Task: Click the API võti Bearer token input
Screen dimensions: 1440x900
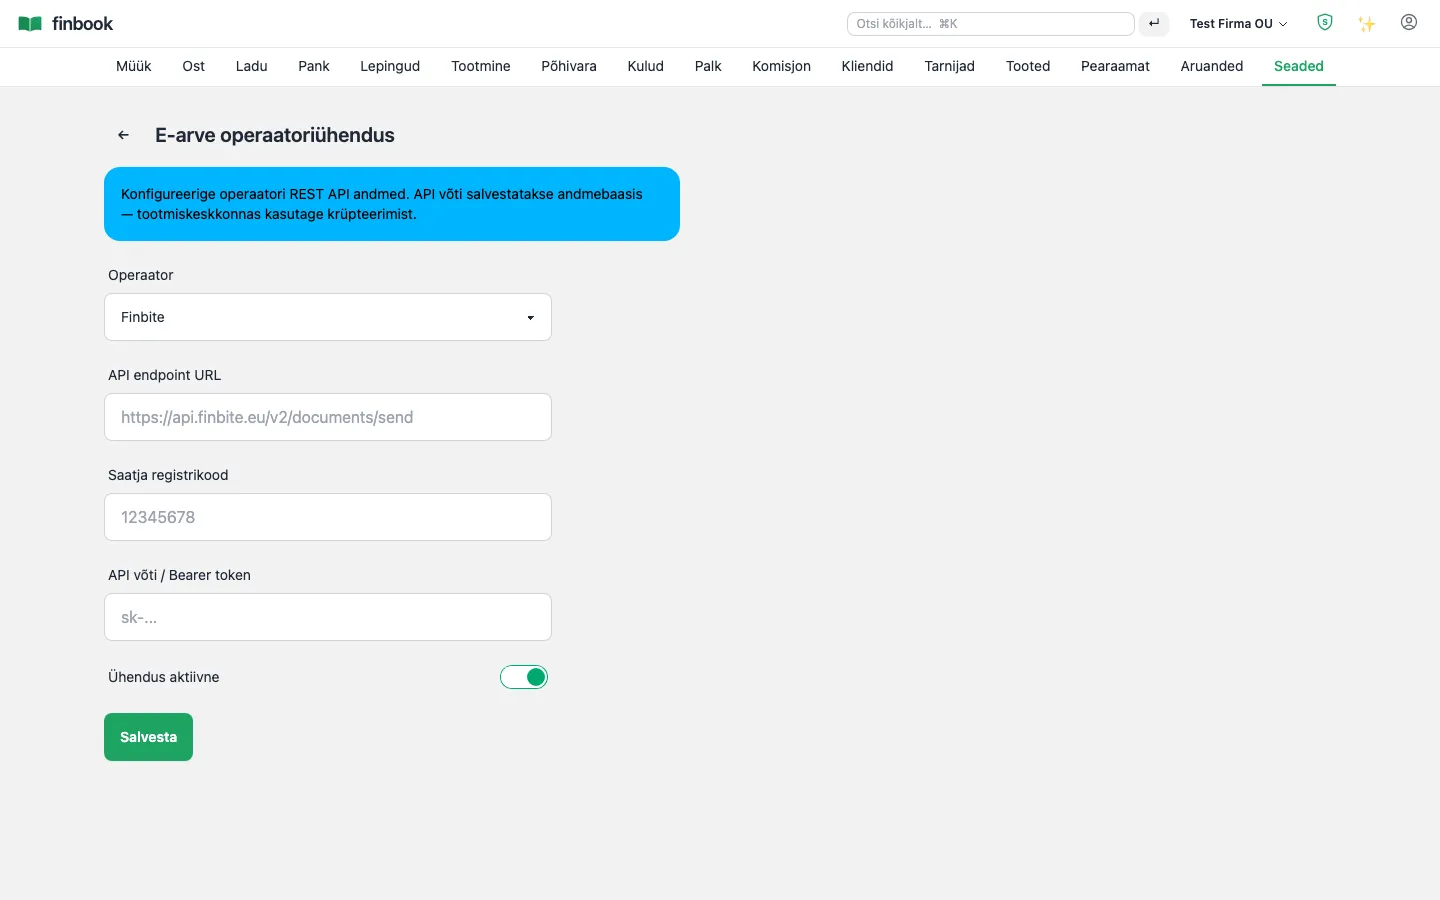Action: tap(328, 617)
